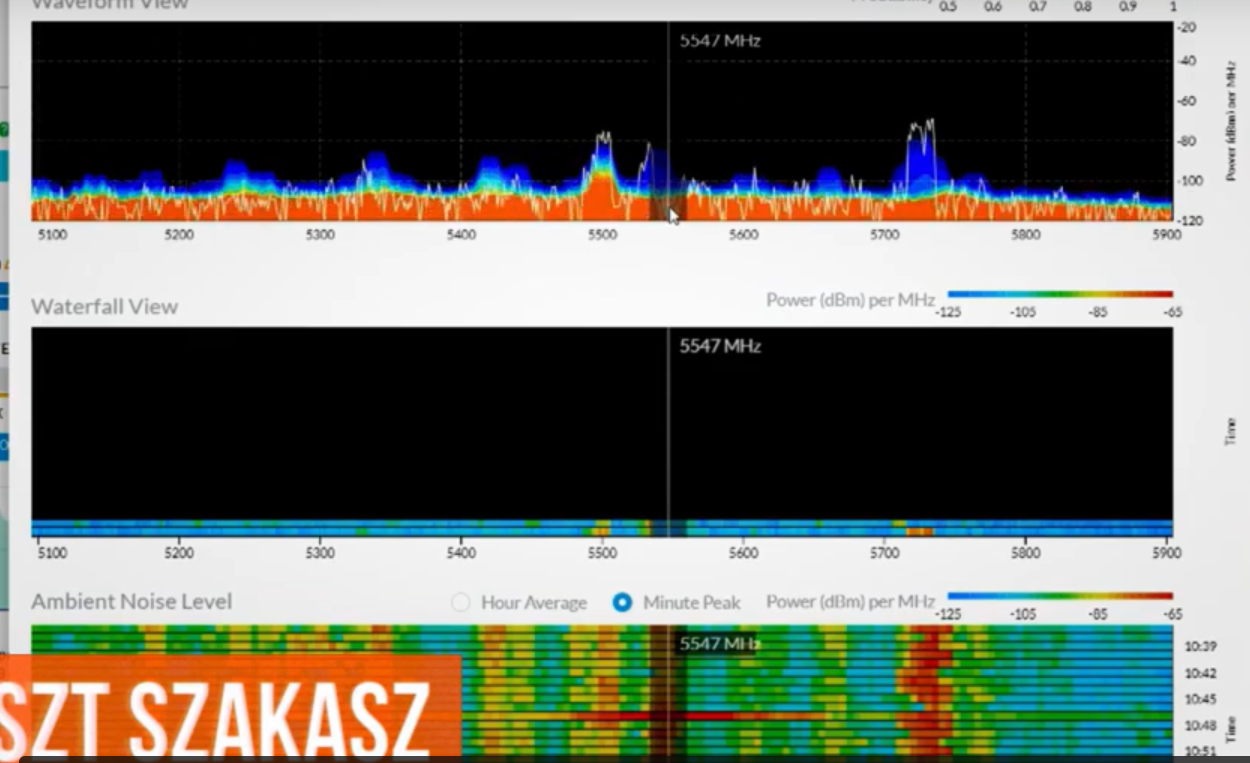The width and height of the screenshot is (1250, 763).
Task: Click -80 on the Waveform power axis
Action: (1188, 141)
